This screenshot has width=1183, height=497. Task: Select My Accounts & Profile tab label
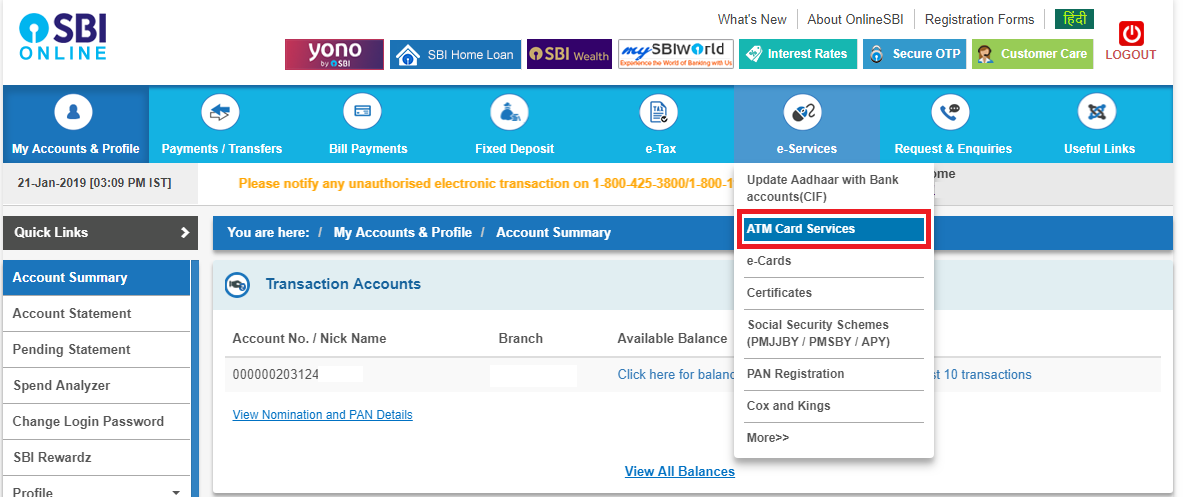pyautogui.click(x=75, y=149)
